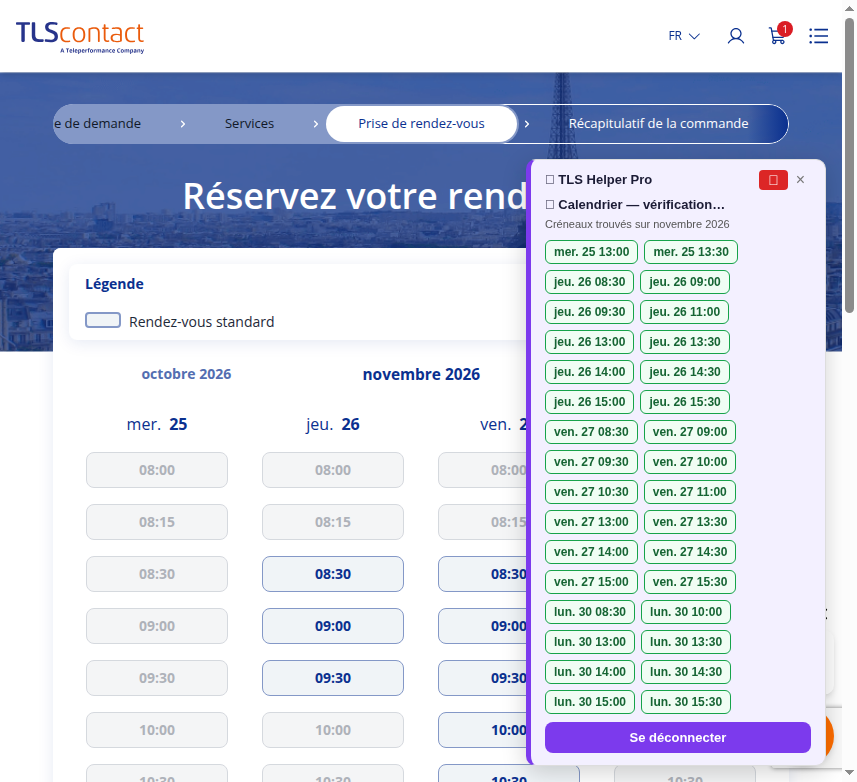Pick helper slot ven. 27 08:30
Image resolution: width=857 pixels, height=782 pixels.
pyautogui.click(x=591, y=432)
